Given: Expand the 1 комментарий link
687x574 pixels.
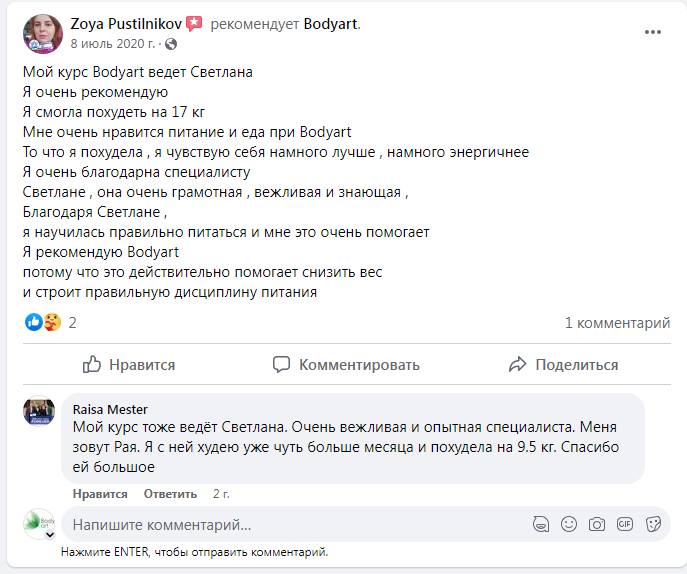Looking at the screenshot, I should pyautogui.click(x=617, y=322).
